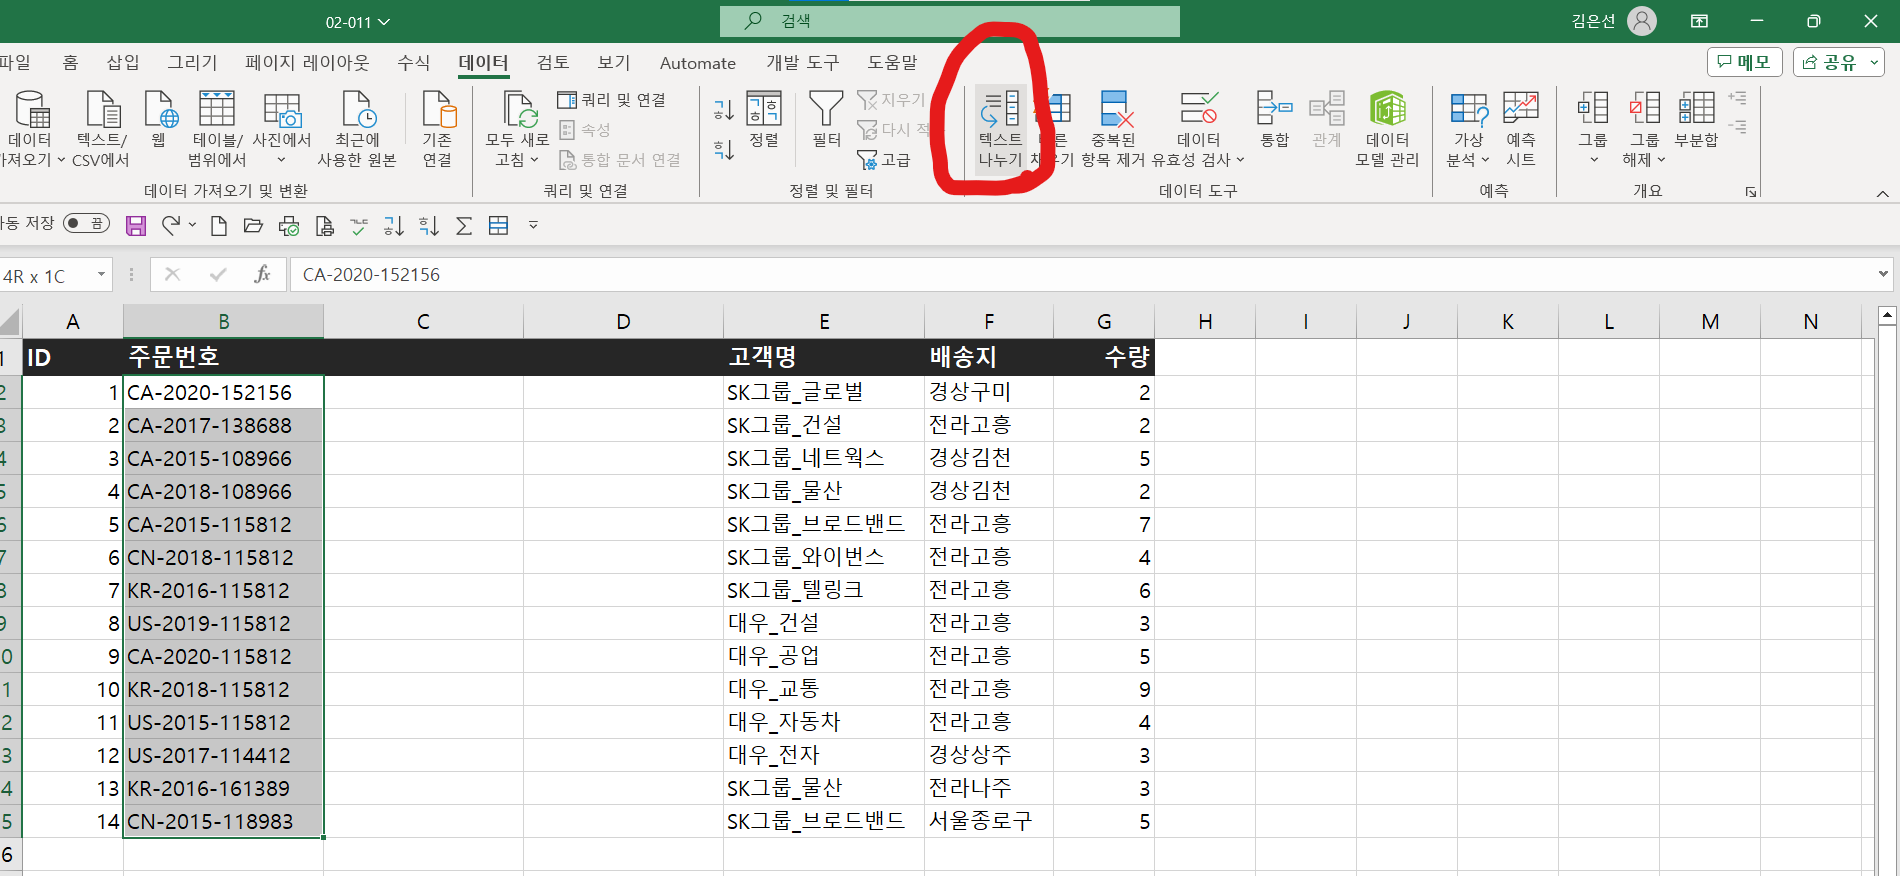Click the ribbon sort ascending icon
The width and height of the screenshot is (1900, 876).
[724, 108]
